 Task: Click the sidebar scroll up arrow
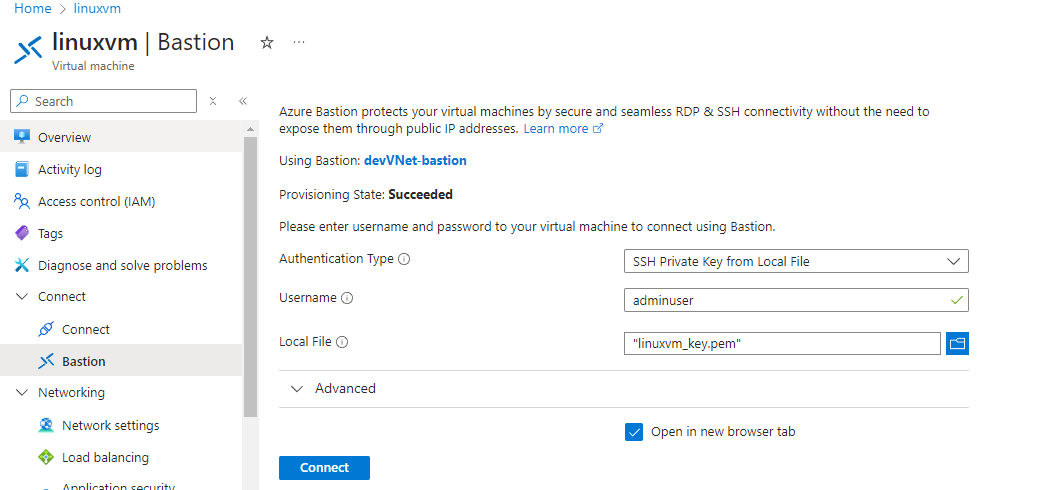click(250, 129)
